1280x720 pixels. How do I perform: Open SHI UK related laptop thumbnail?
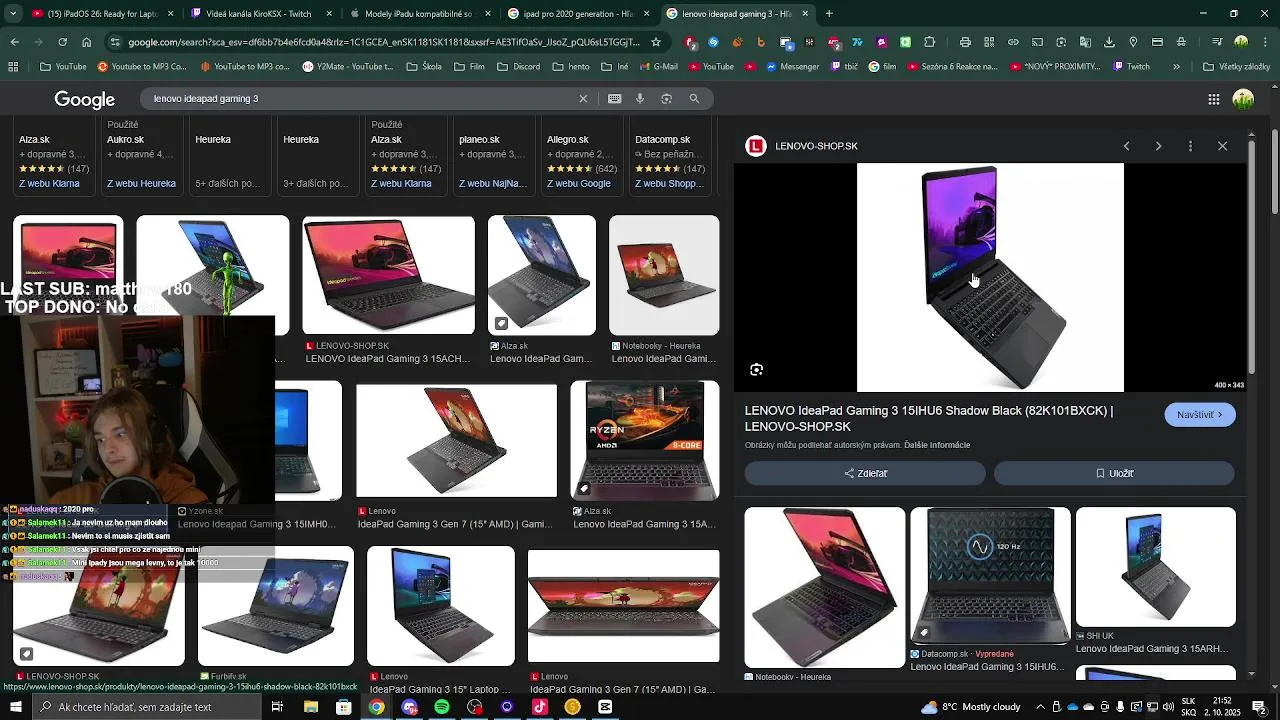[1155, 567]
